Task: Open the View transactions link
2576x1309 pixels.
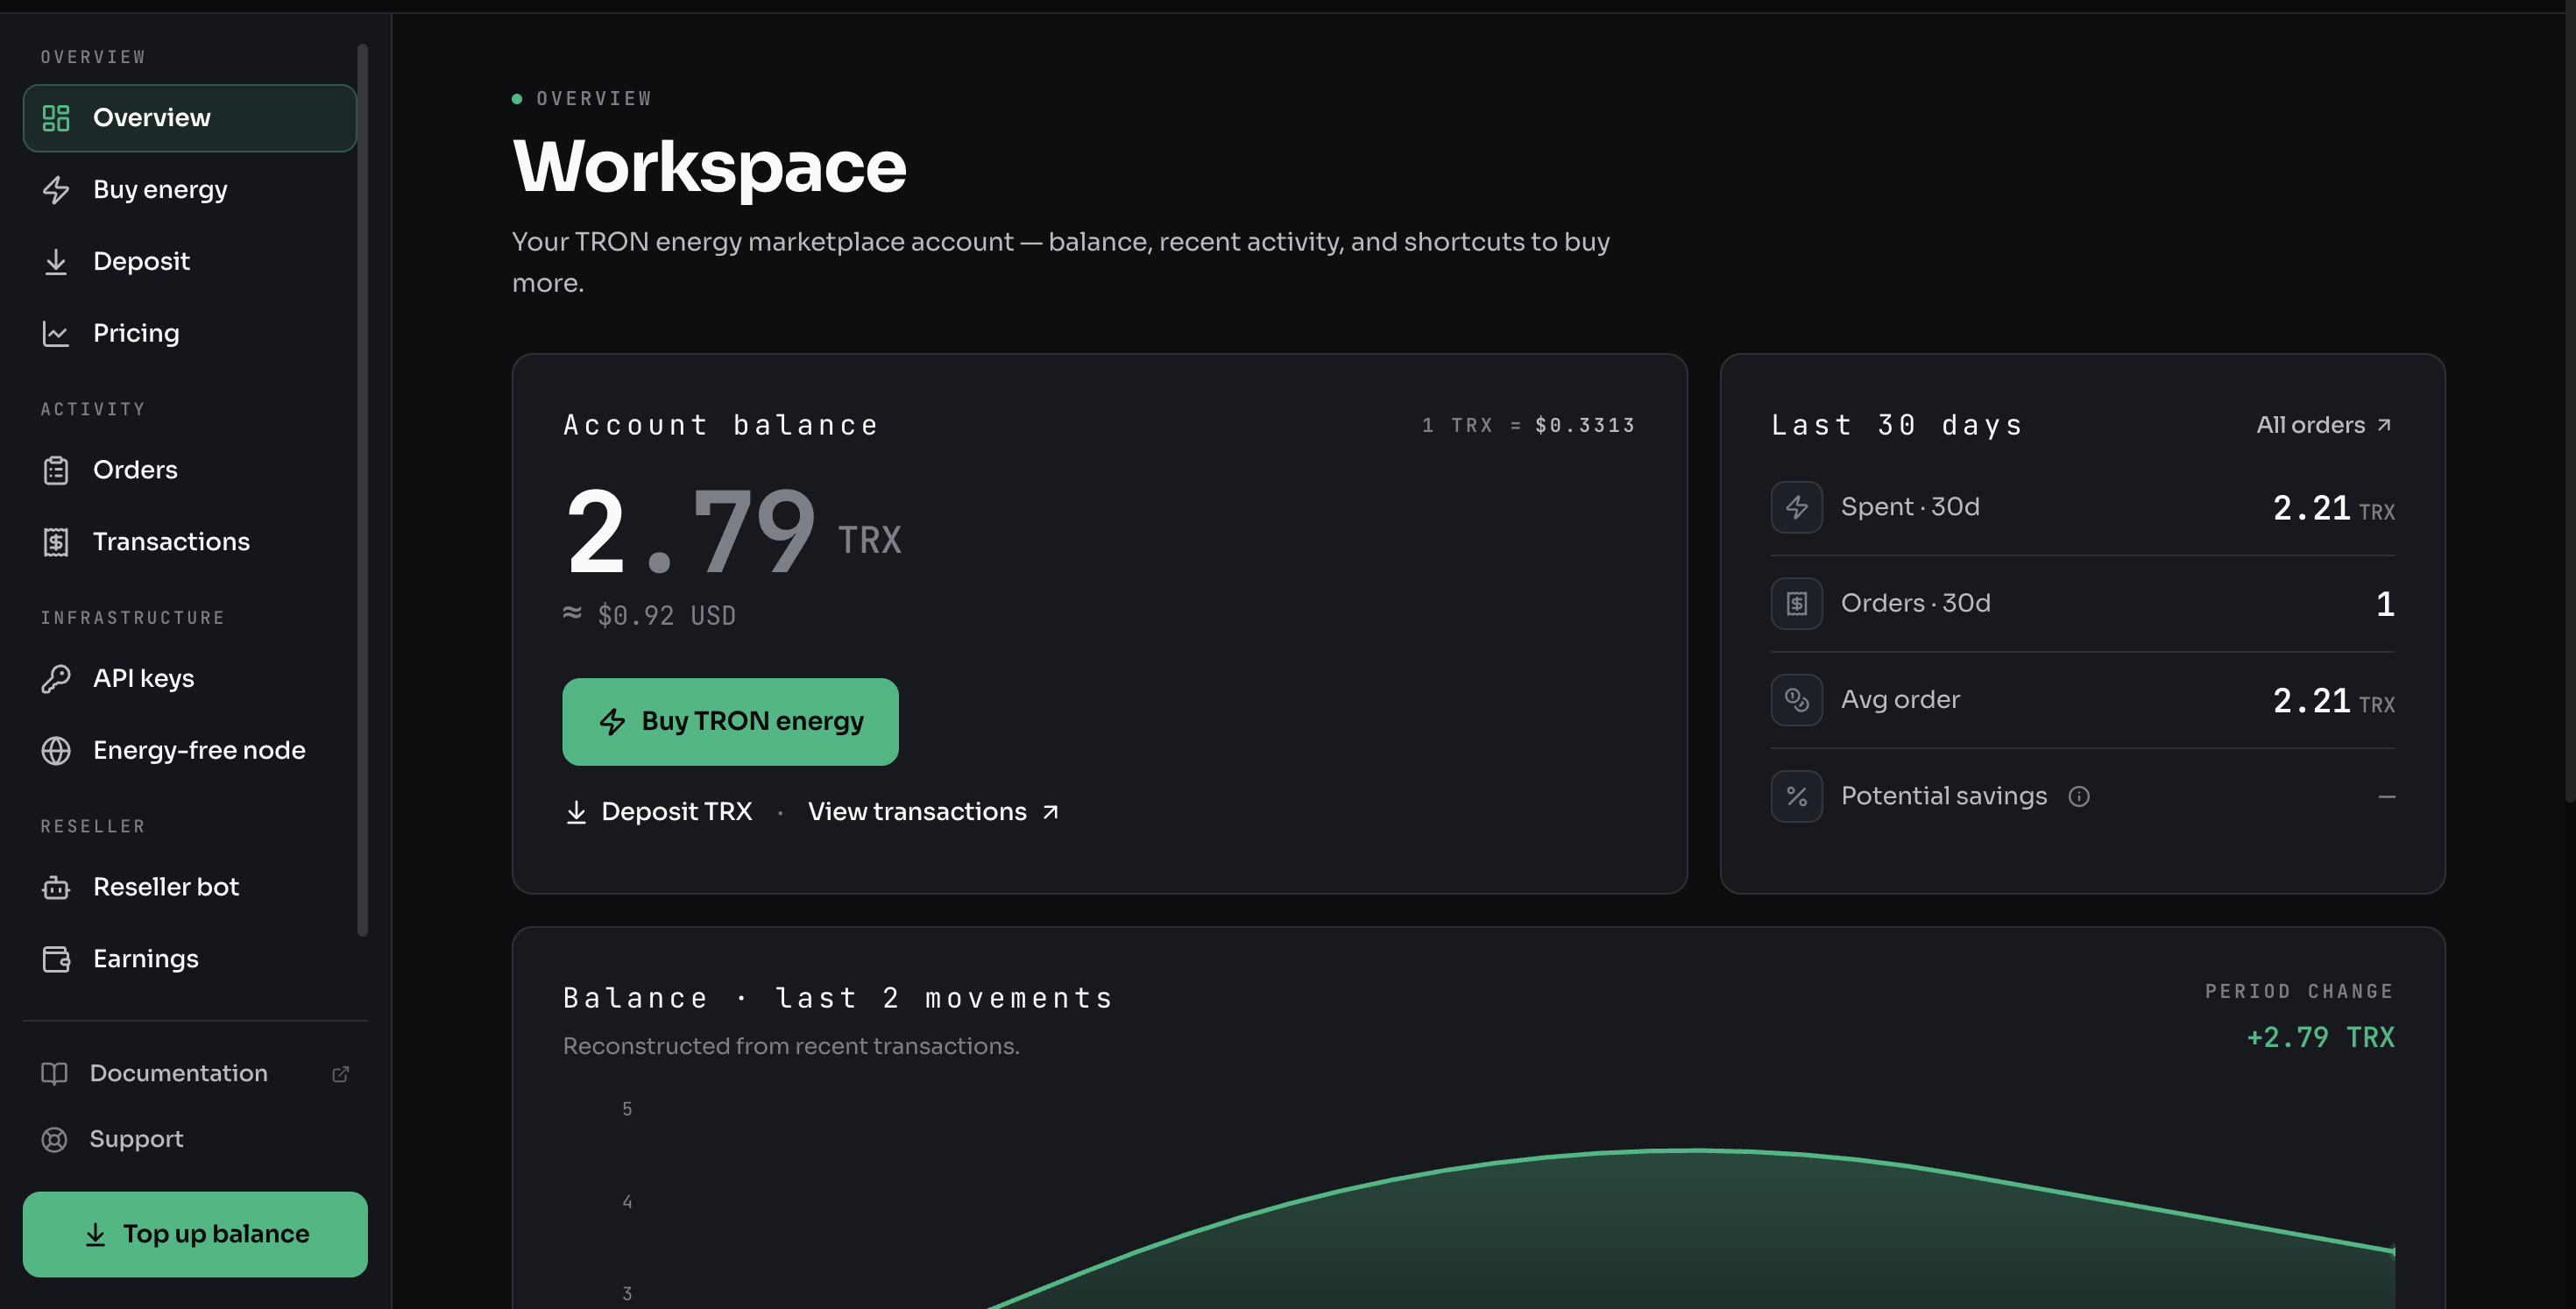Action: [x=933, y=812]
